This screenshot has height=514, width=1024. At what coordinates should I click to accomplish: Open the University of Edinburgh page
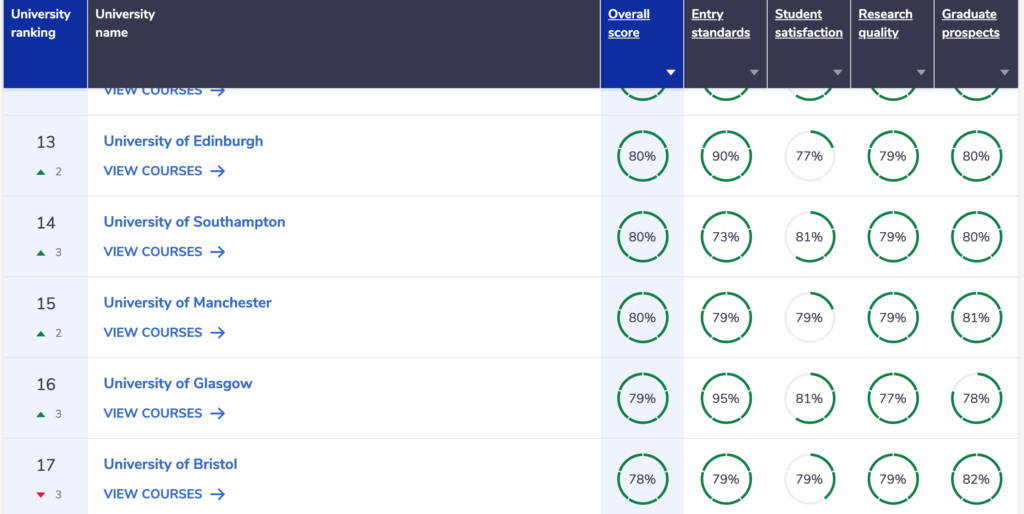coord(183,141)
